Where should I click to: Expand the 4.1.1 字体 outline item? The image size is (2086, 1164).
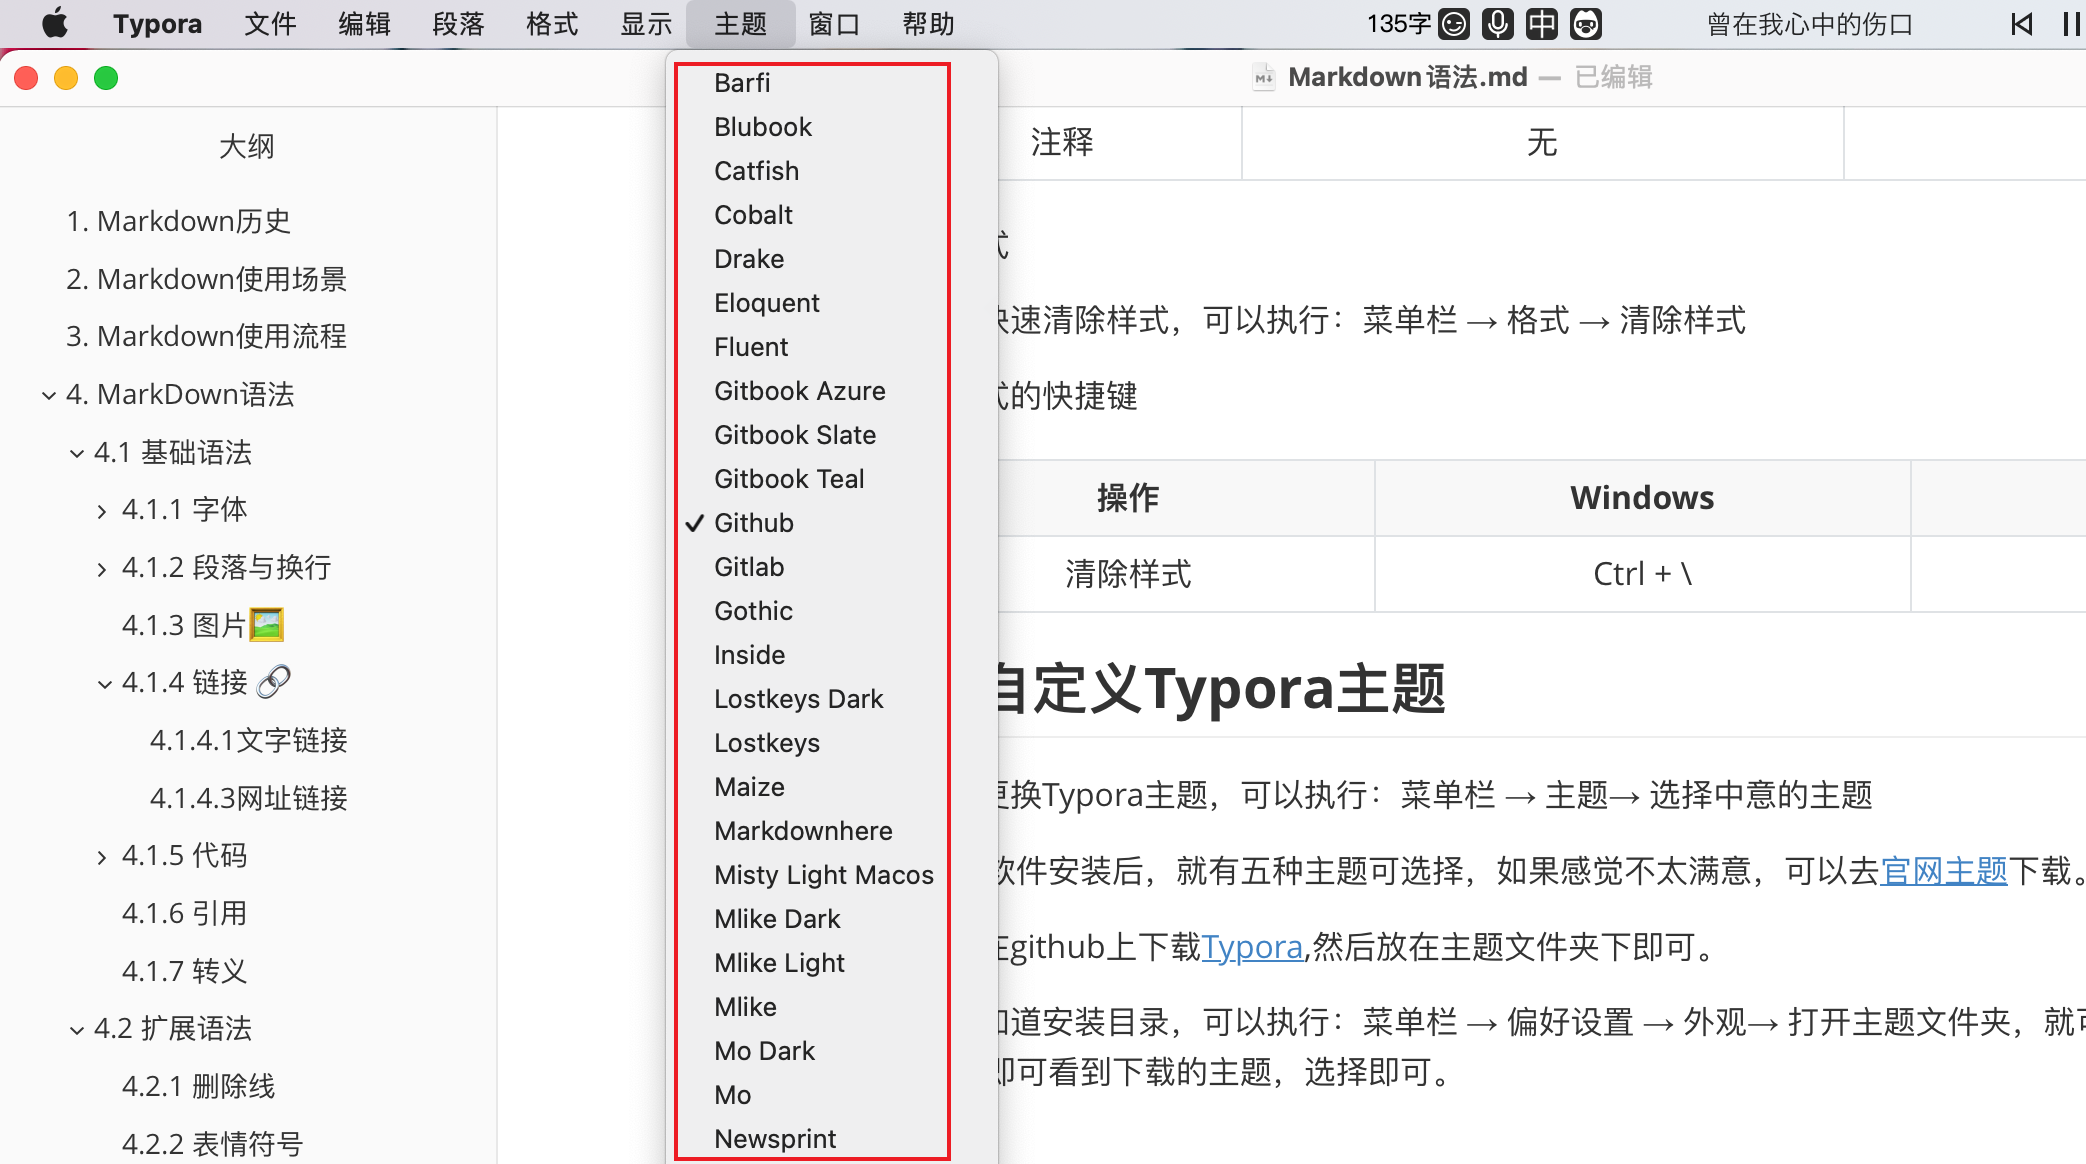click(x=102, y=512)
